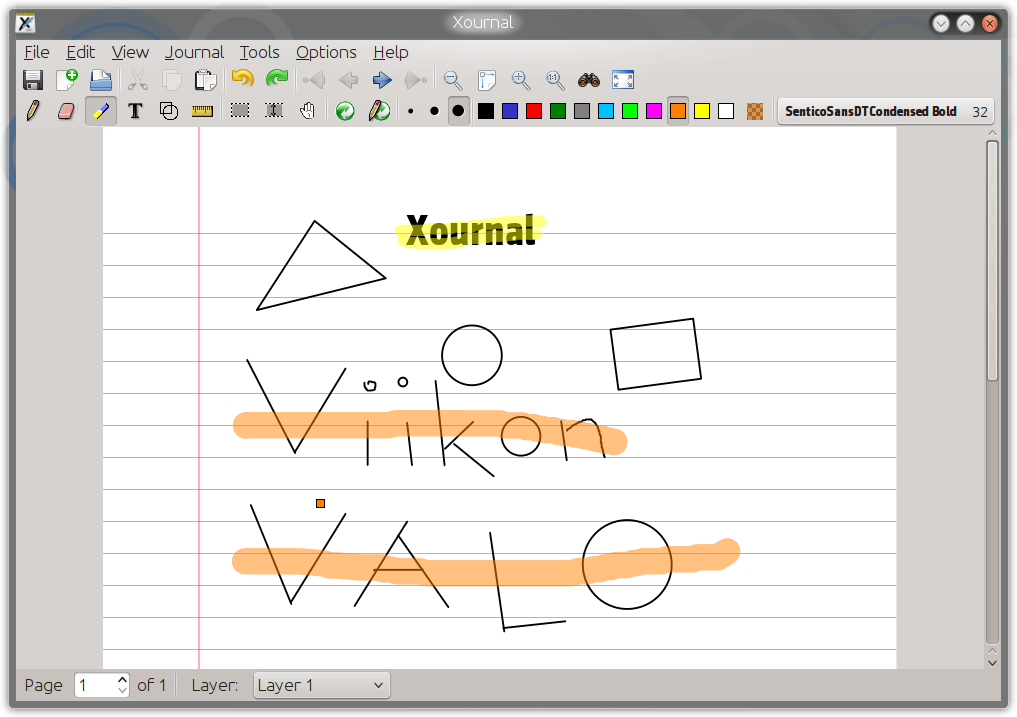Open the find binoculars tool
Viewport: 1017px width, 717px height.
[x=589, y=80]
